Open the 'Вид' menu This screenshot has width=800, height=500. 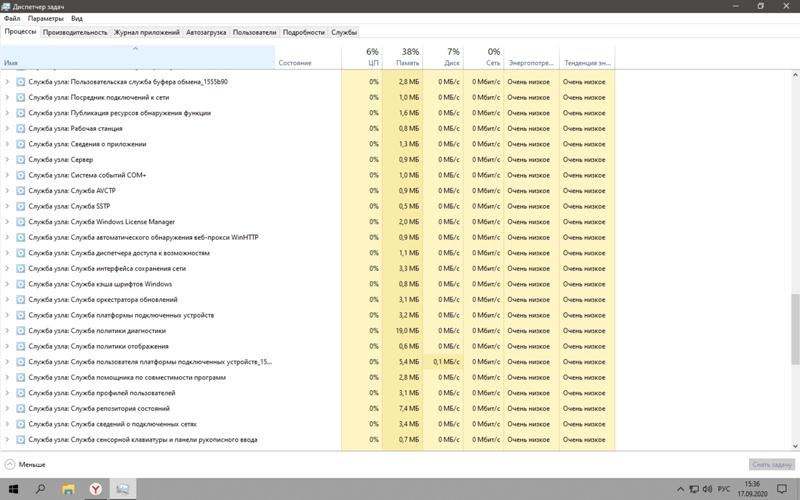coord(77,18)
